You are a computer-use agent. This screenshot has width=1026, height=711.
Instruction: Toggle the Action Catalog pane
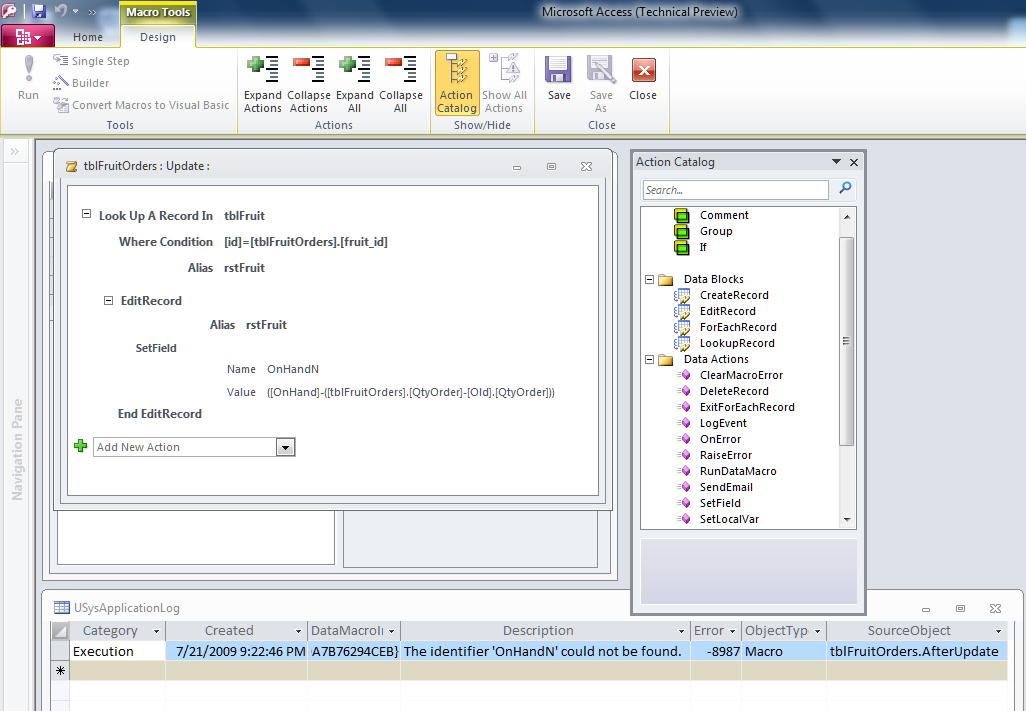click(457, 84)
